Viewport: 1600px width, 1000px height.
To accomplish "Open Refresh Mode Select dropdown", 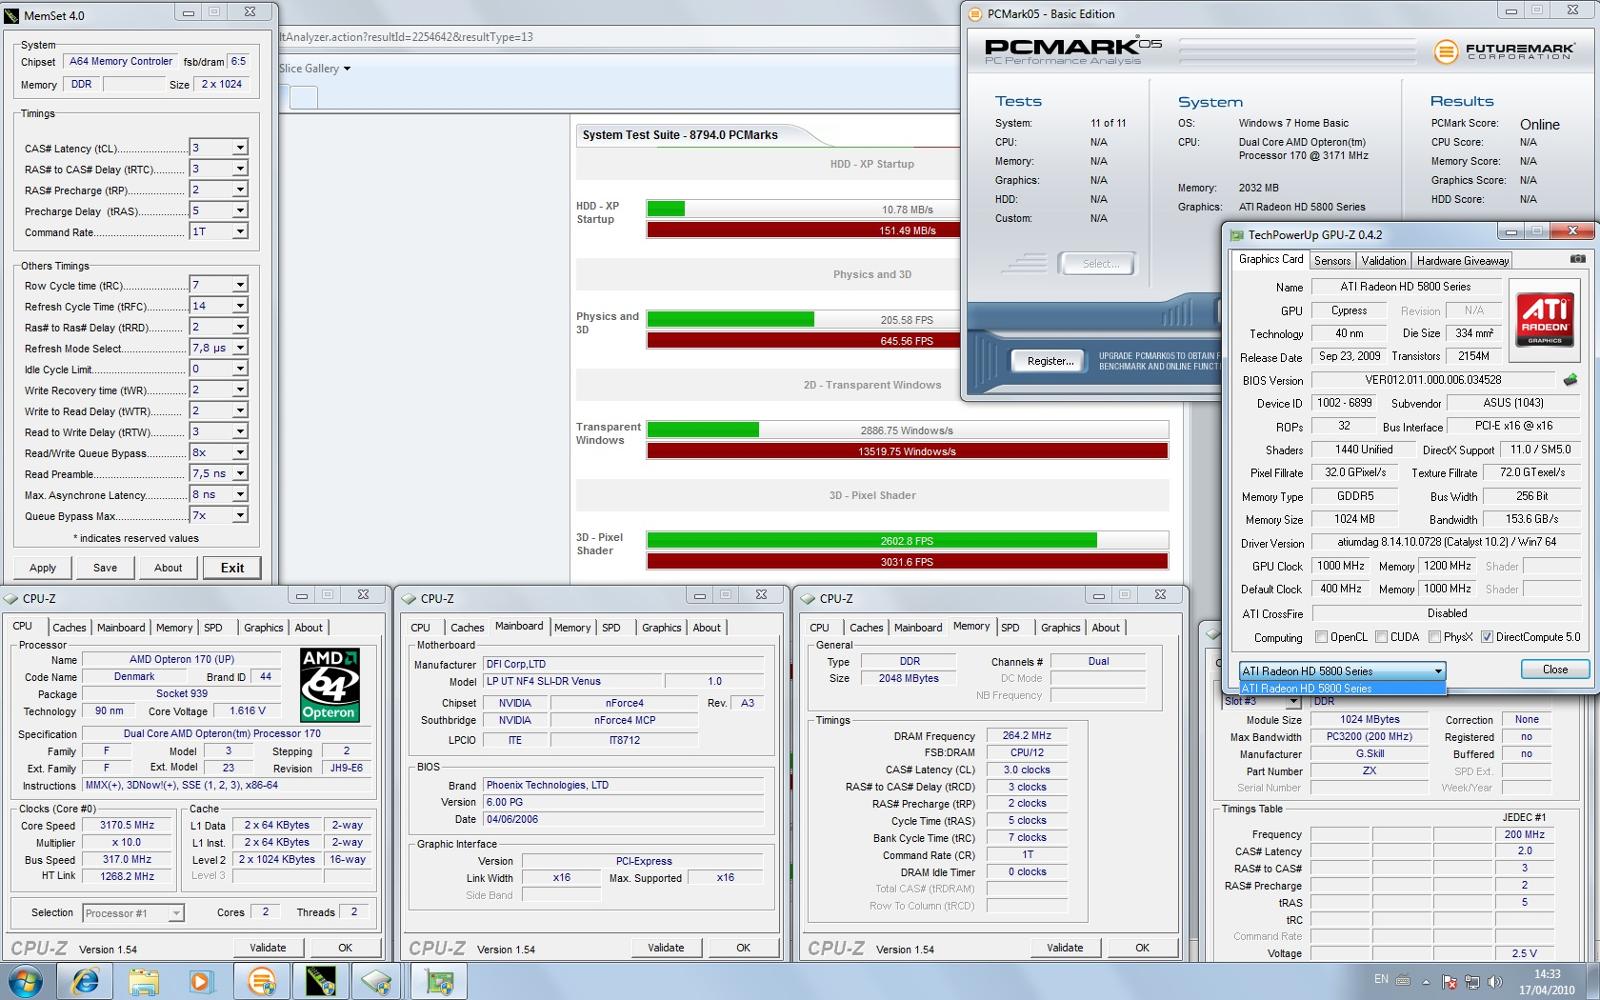I will point(240,348).
